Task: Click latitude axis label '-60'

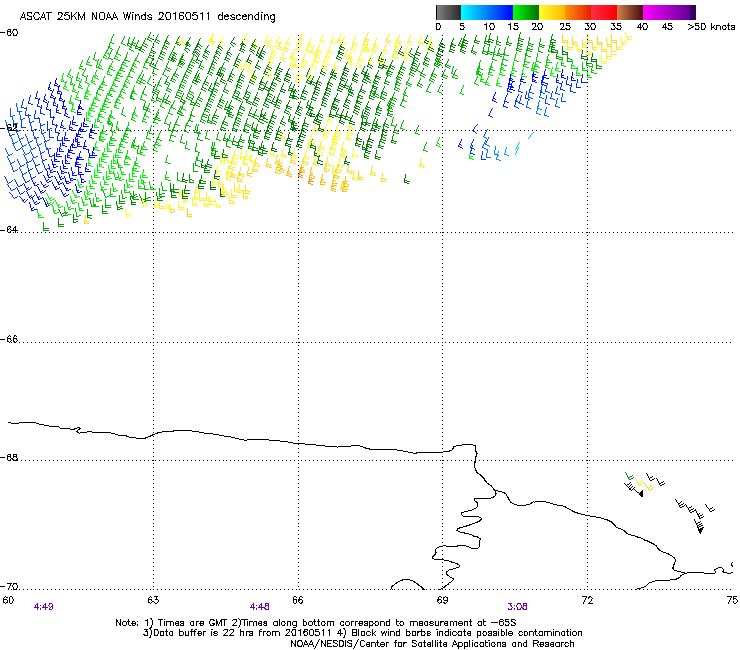Action: (9, 33)
